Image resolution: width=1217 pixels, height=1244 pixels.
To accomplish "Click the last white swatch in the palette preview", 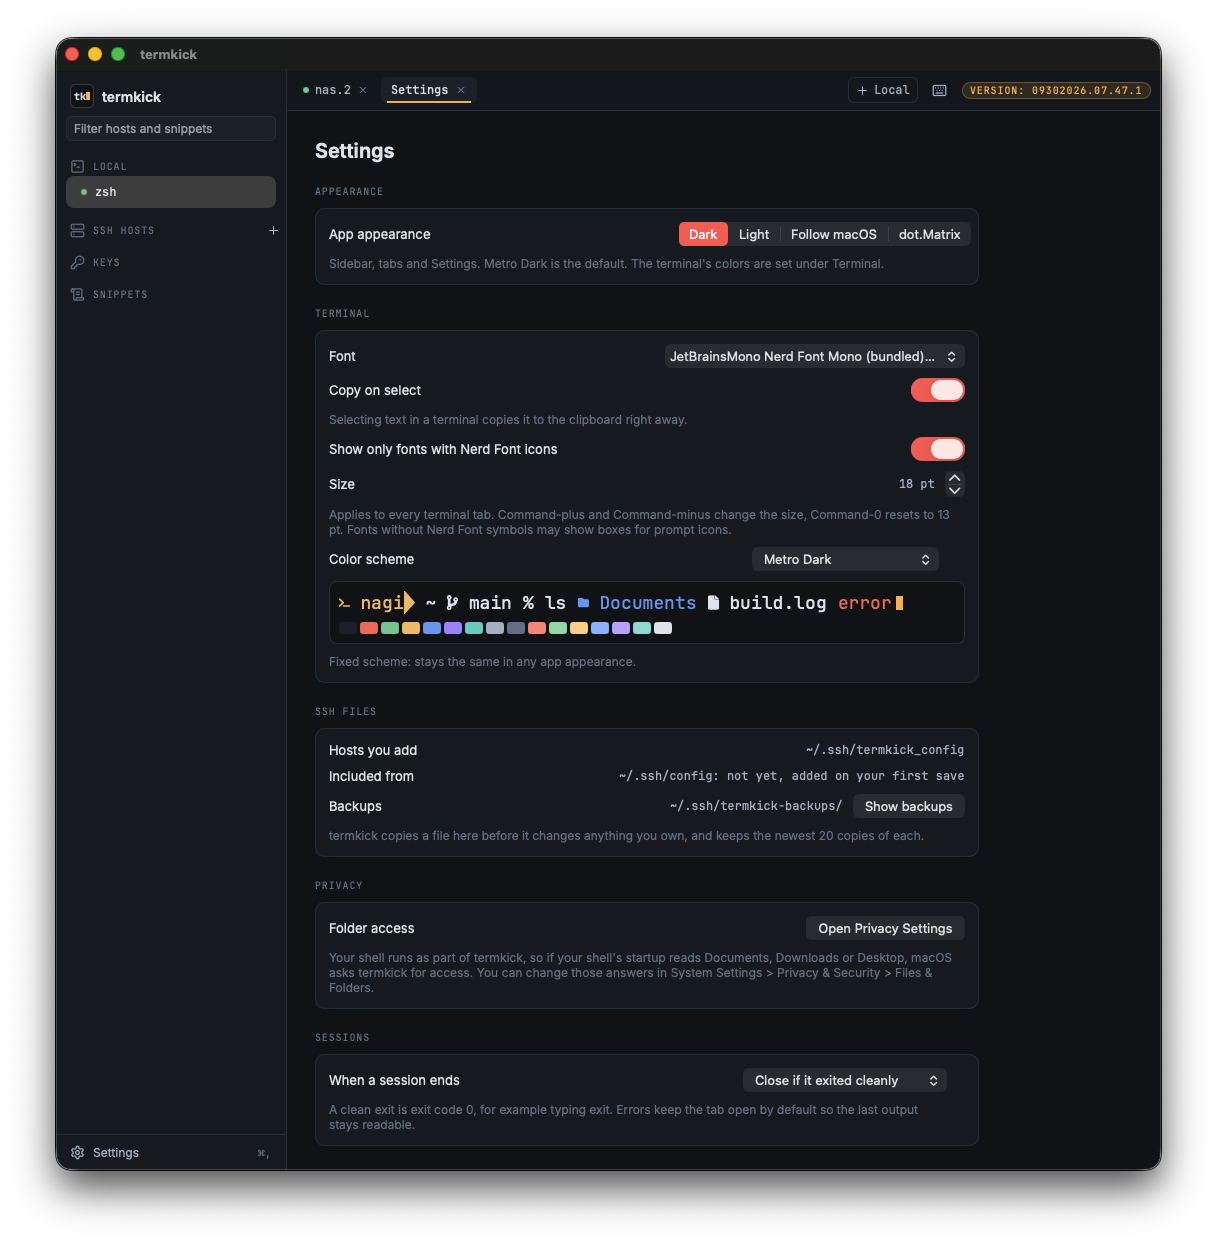I will pos(663,628).
